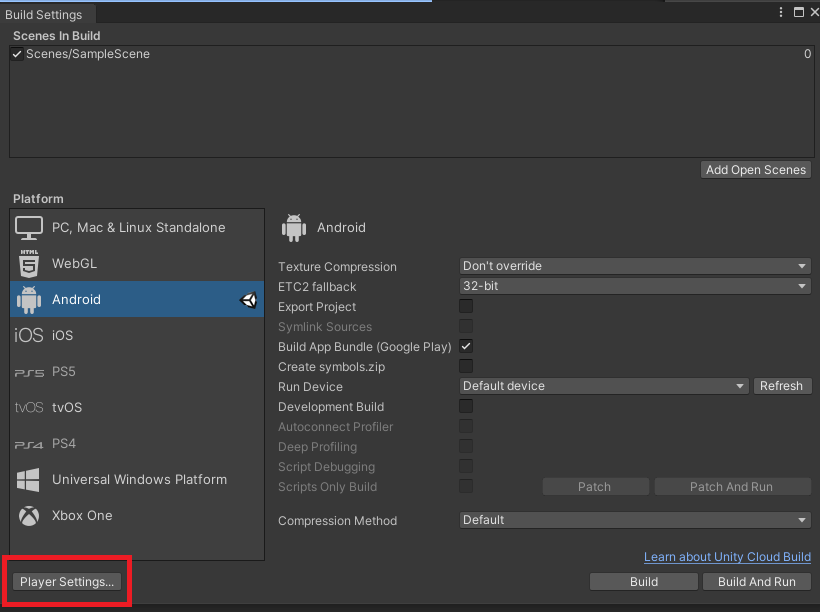
Task: Maximize the Build Settings window
Action: click(799, 12)
